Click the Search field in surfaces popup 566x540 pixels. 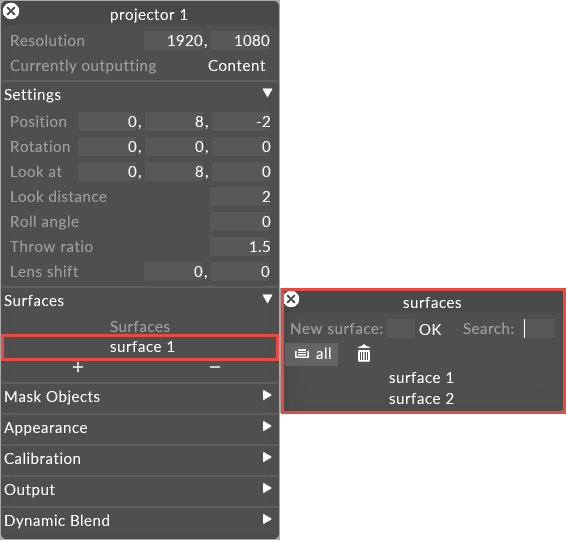coord(539,328)
